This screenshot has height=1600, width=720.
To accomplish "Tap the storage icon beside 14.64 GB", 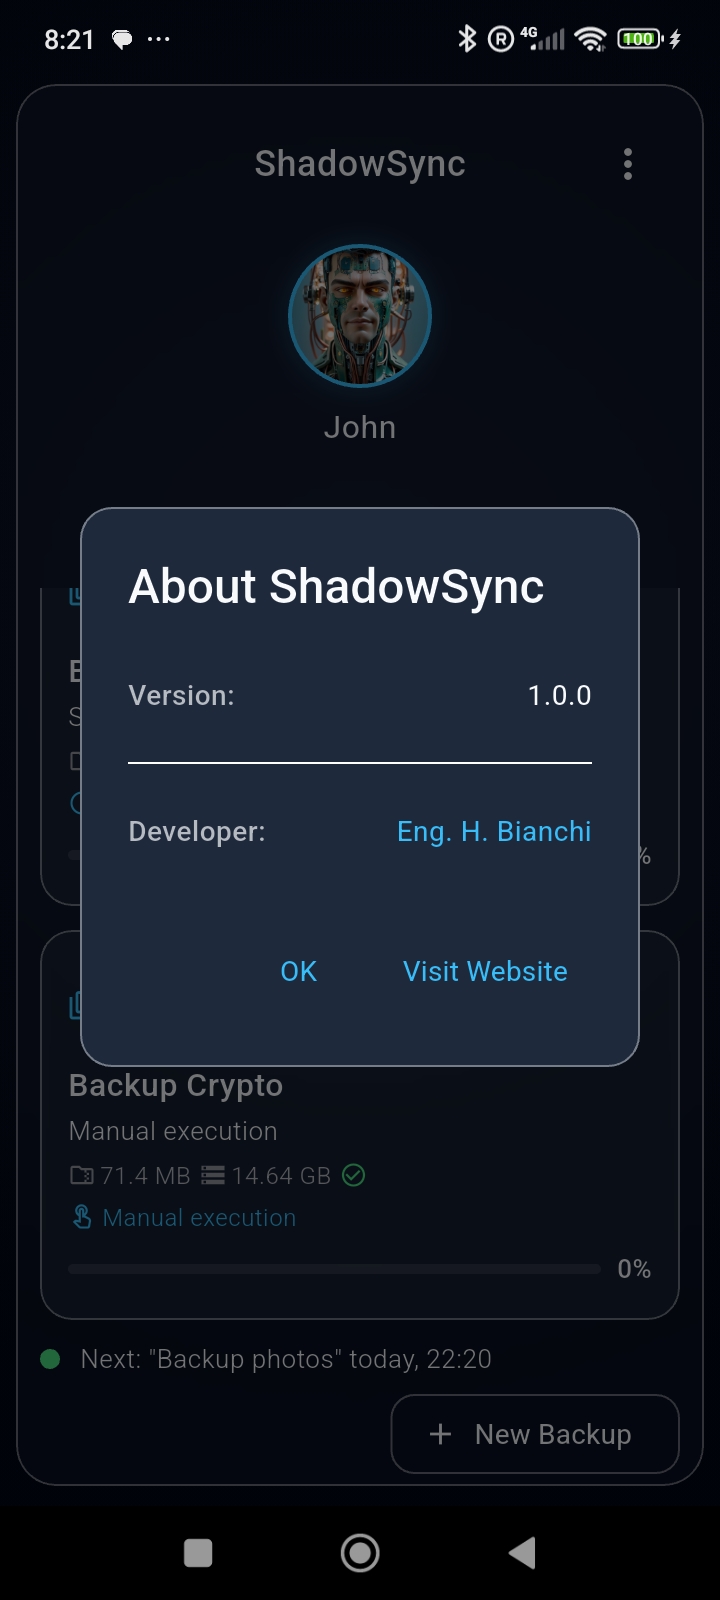I will 213,1176.
